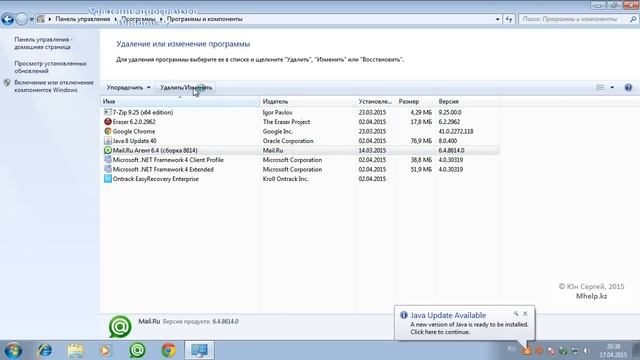Click the Forward navigation arrow

tap(21, 19)
